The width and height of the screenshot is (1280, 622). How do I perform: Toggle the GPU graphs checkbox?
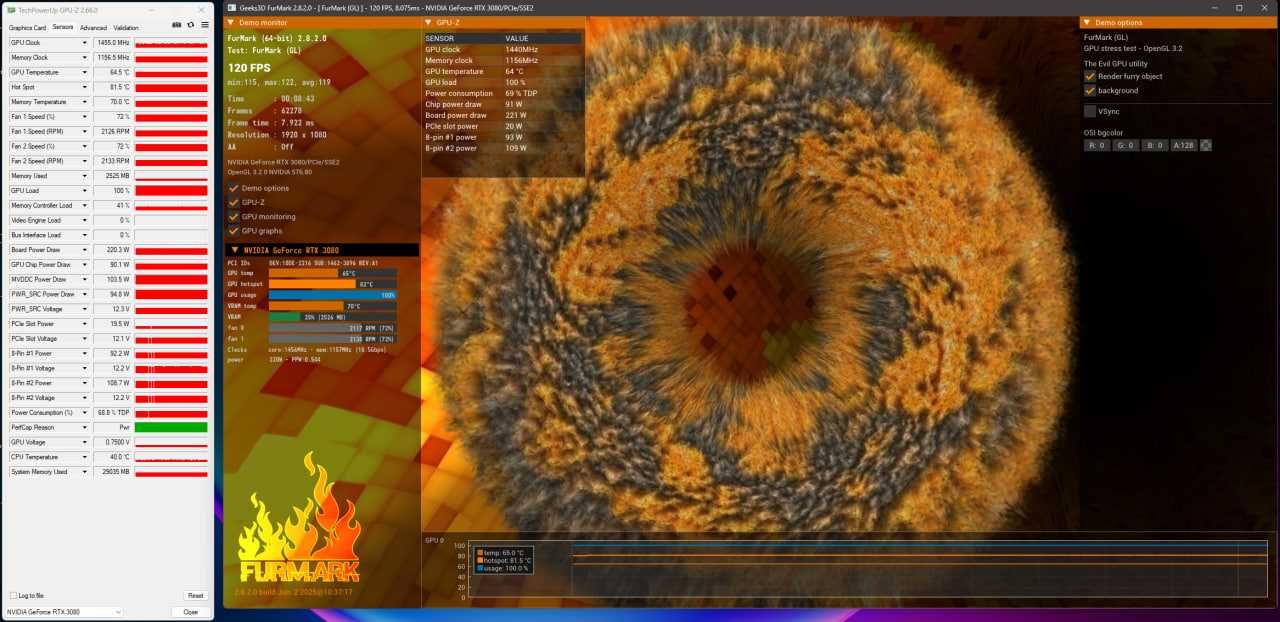click(x=234, y=231)
